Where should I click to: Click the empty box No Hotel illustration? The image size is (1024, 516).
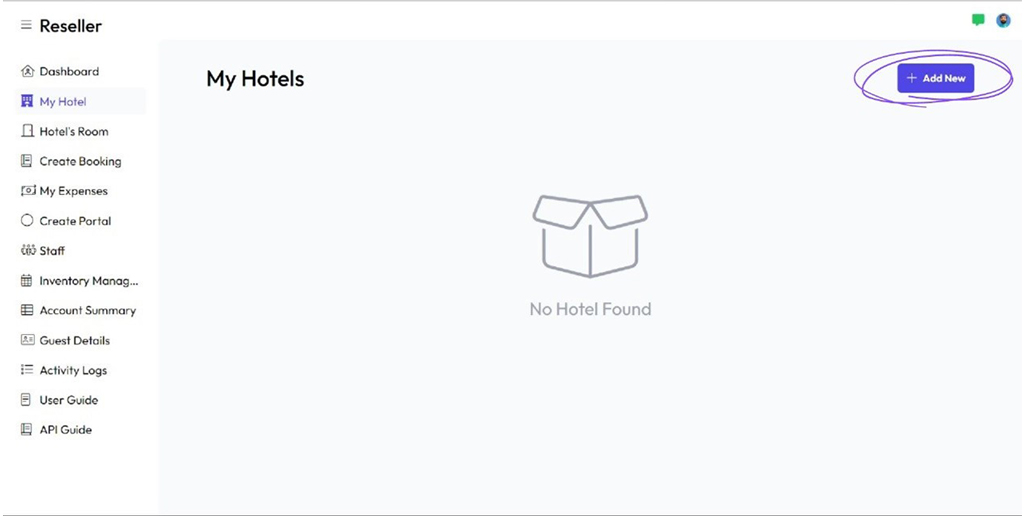[590, 234]
